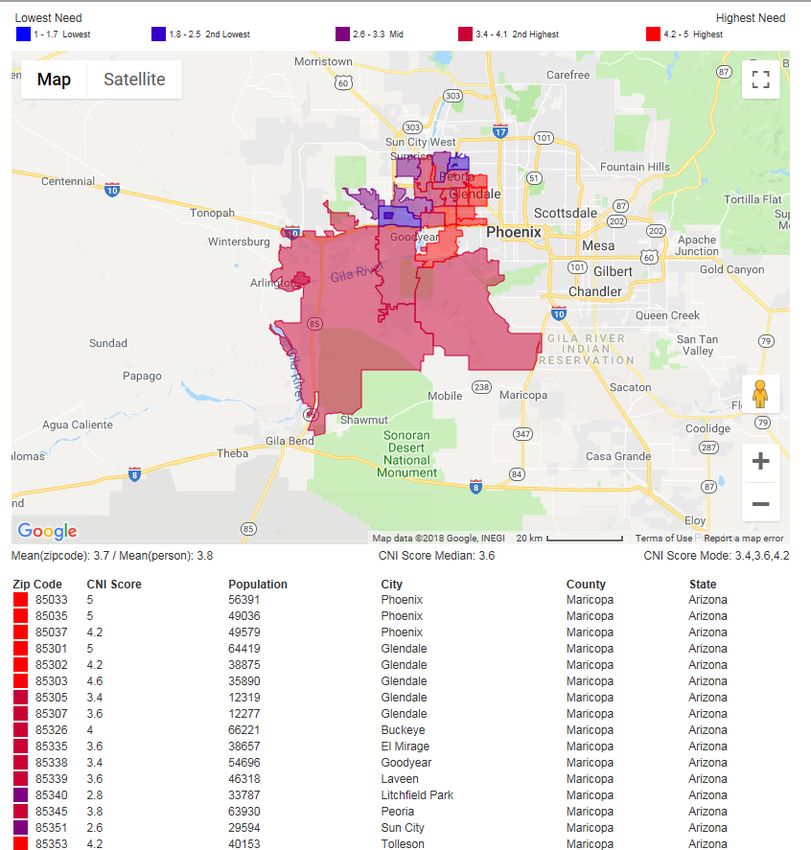
Task: Click the CNI Score Median: 3.6 text
Action: point(436,556)
